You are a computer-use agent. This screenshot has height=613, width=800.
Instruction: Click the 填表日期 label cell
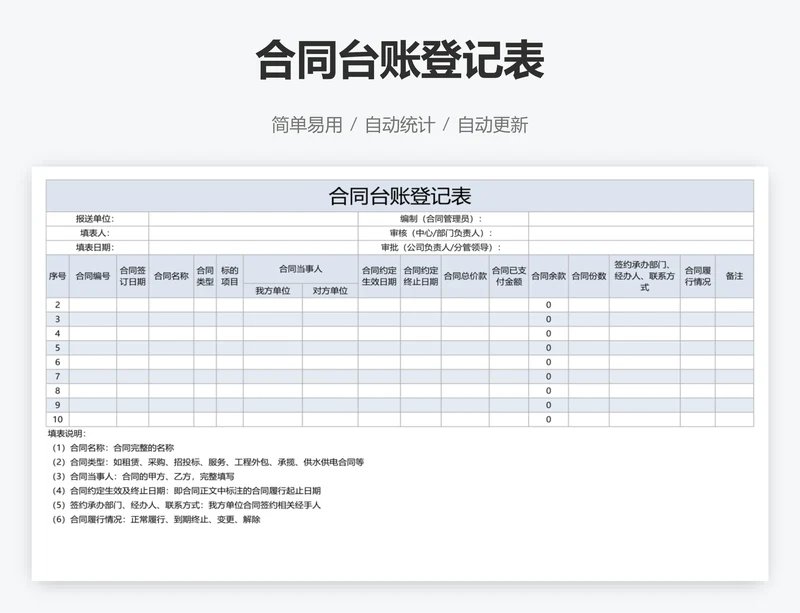tap(97, 248)
